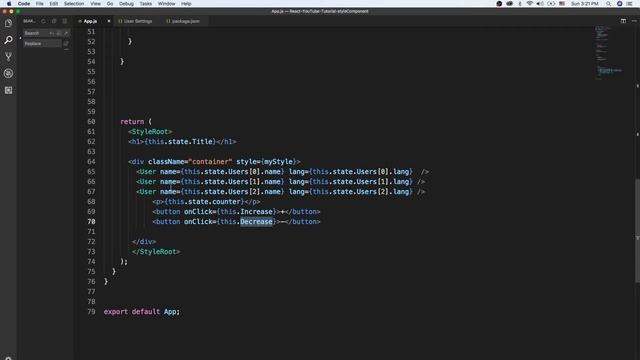Click into the Replace input field
Image resolution: width=640 pixels, height=360 pixels.
click(x=42, y=44)
